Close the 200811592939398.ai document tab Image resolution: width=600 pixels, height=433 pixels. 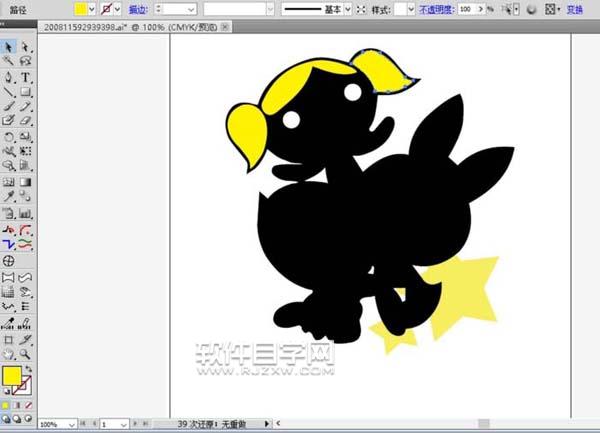click(226, 27)
